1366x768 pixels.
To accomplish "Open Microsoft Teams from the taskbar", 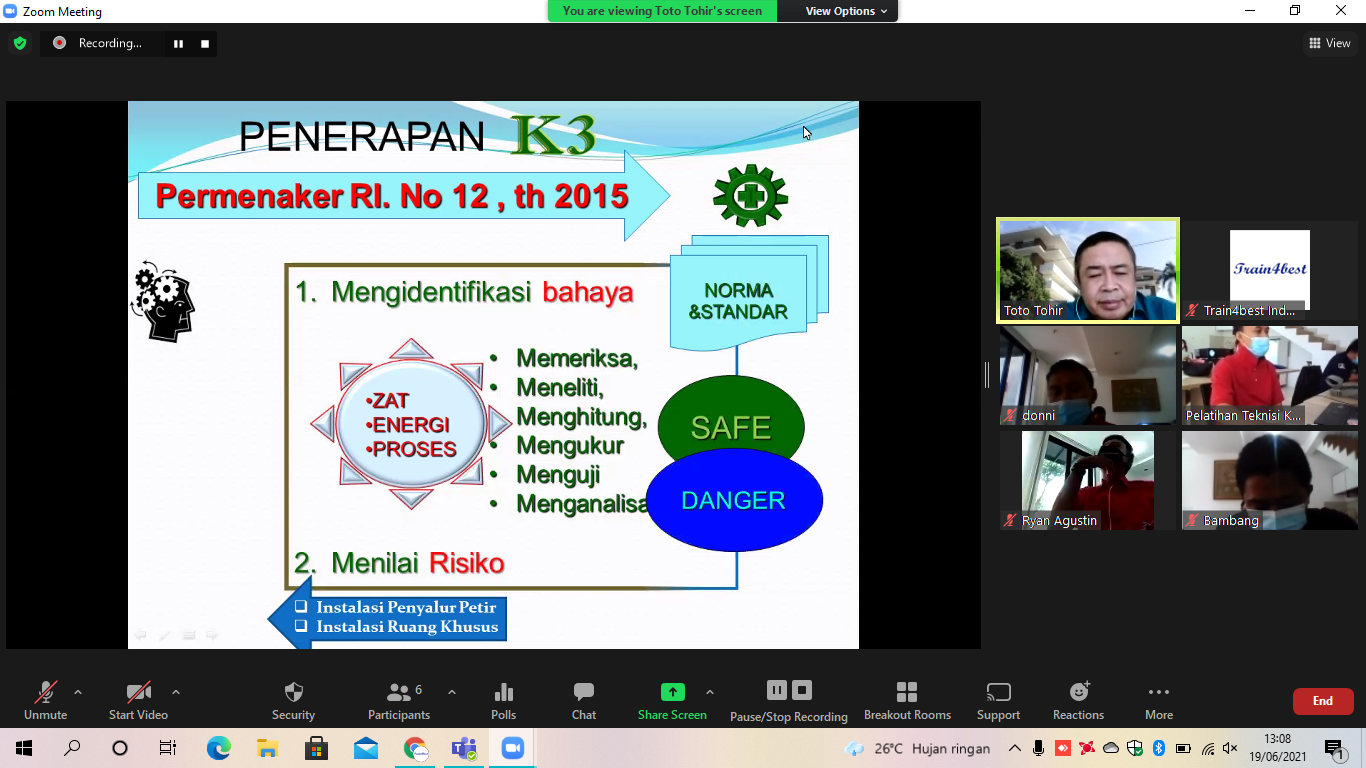I will coord(464,748).
